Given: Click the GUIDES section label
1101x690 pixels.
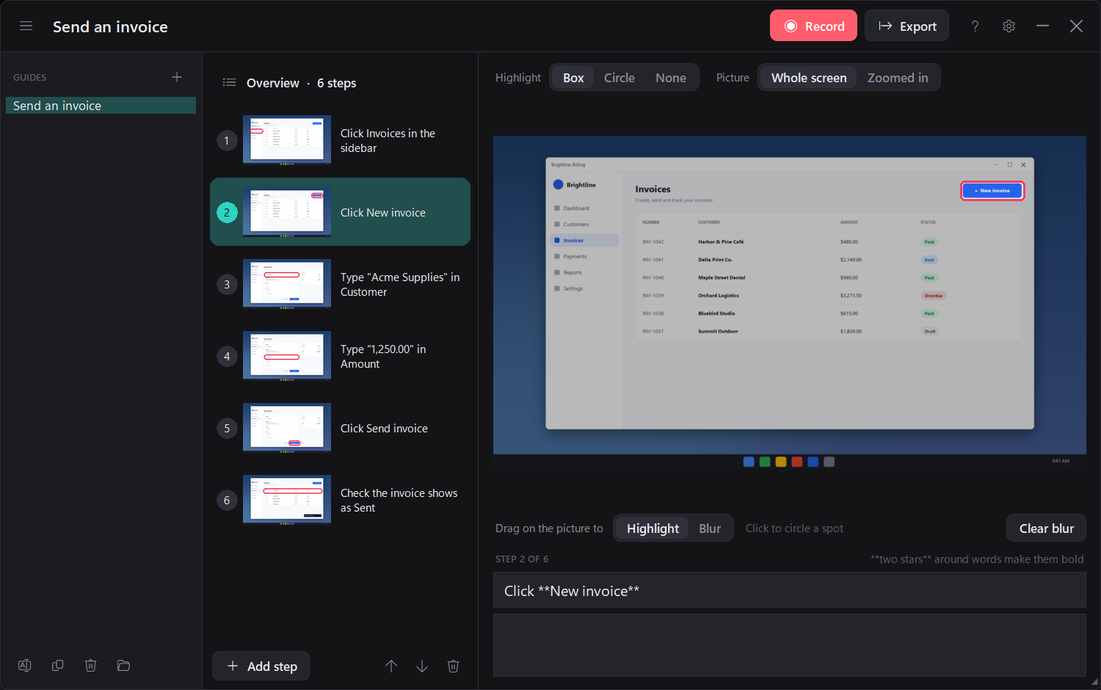Looking at the screenshot, I should pos(29,77).
